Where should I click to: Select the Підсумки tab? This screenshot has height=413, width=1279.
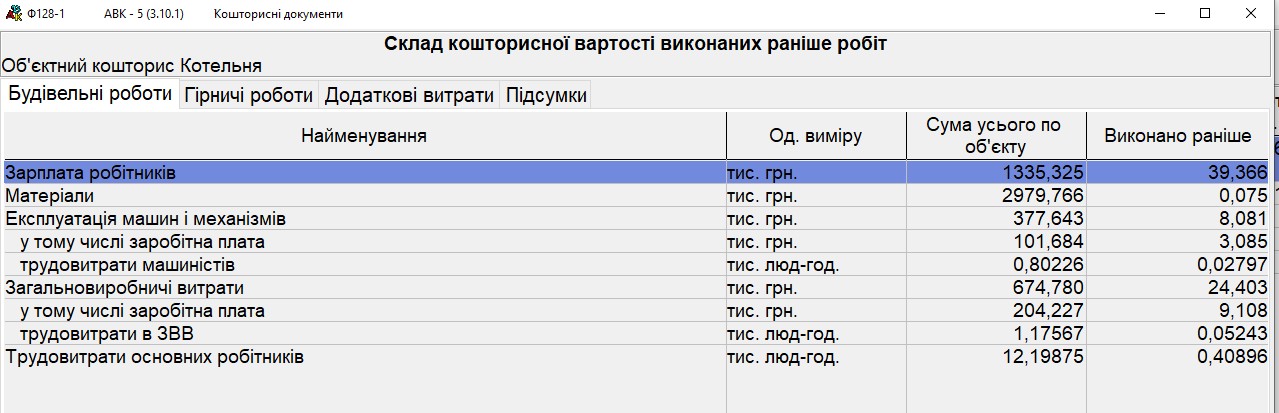coord(545,96)
